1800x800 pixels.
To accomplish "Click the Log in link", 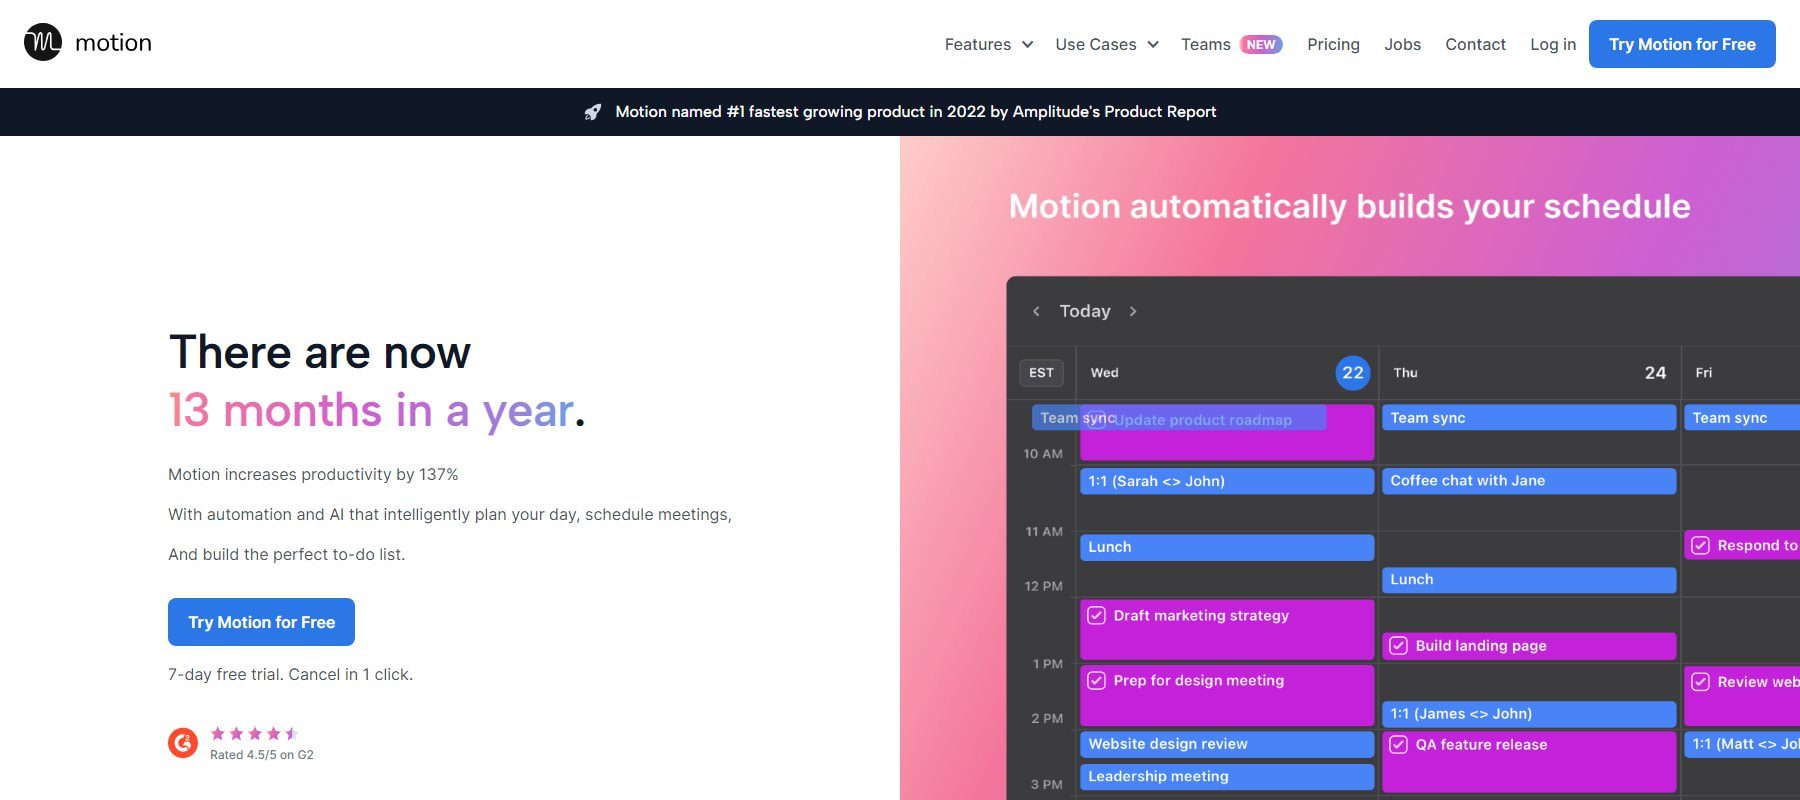I will click(1553, 44).
